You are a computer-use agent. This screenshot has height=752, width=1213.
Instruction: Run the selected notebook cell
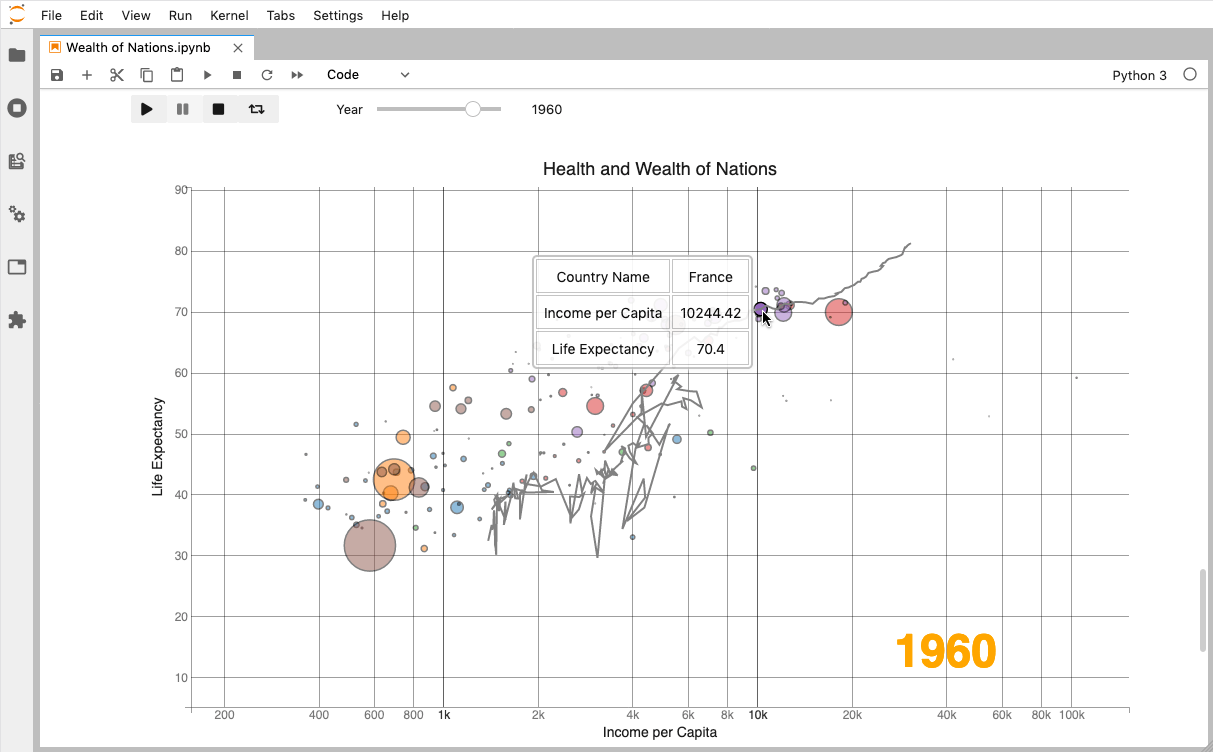207,74
